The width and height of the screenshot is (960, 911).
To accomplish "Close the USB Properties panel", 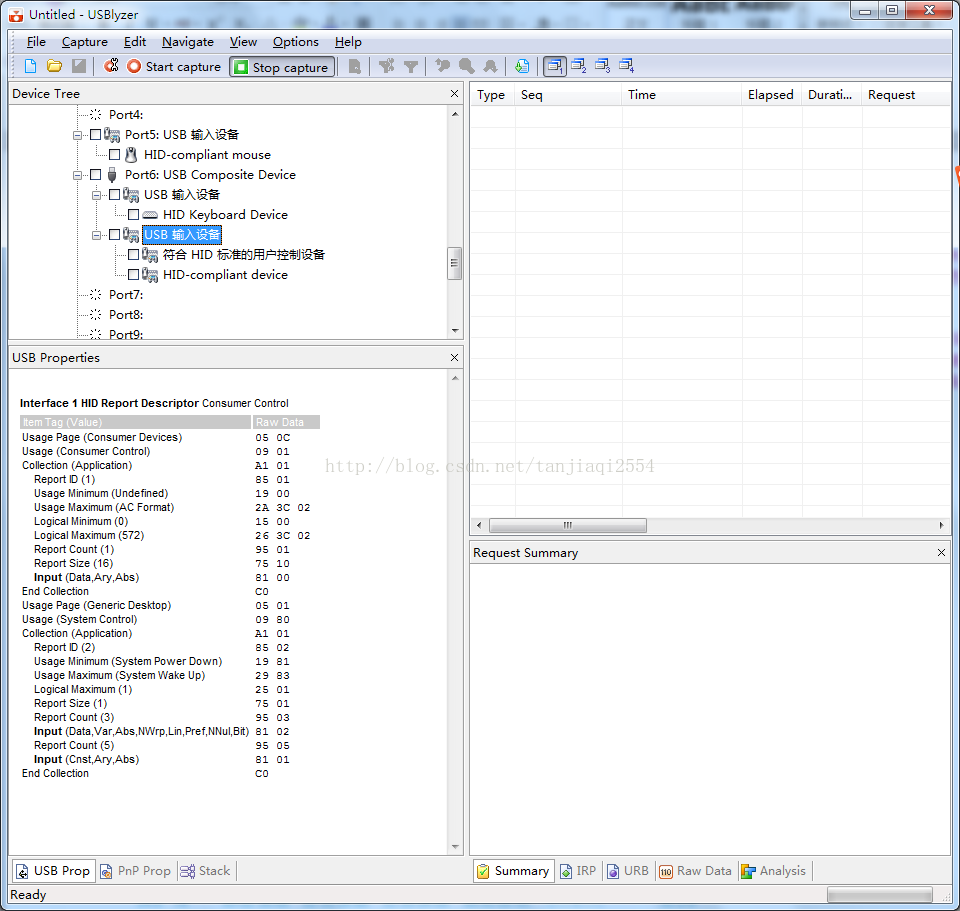I will coord(454,358).
